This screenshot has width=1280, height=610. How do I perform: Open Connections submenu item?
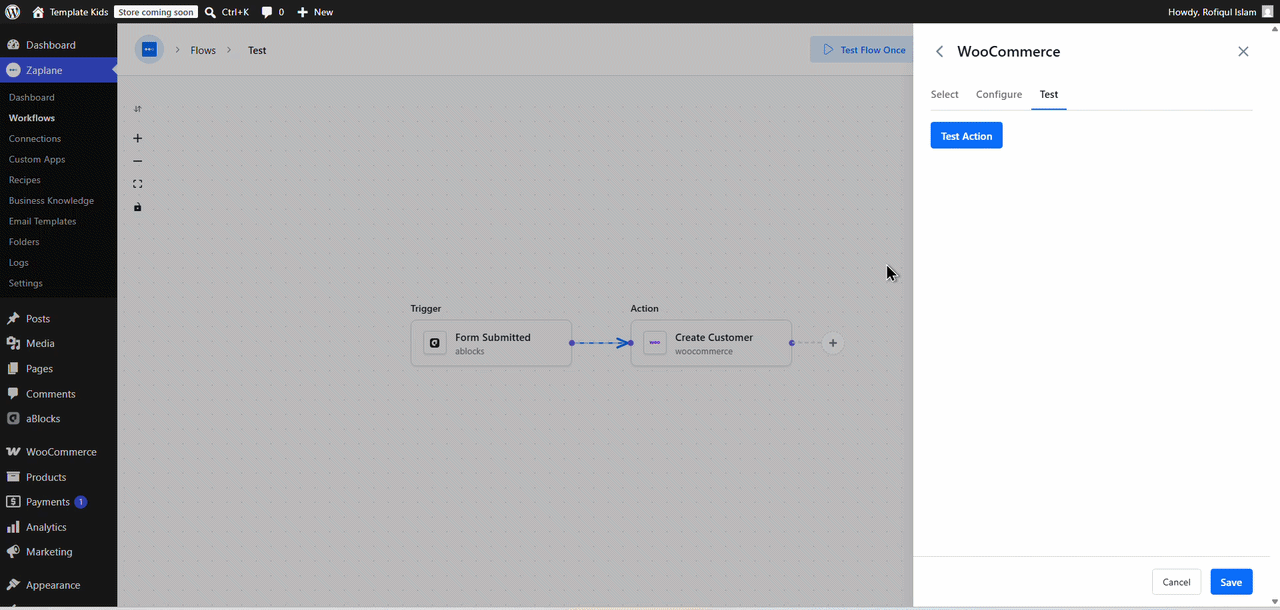[x=35, y=139]
